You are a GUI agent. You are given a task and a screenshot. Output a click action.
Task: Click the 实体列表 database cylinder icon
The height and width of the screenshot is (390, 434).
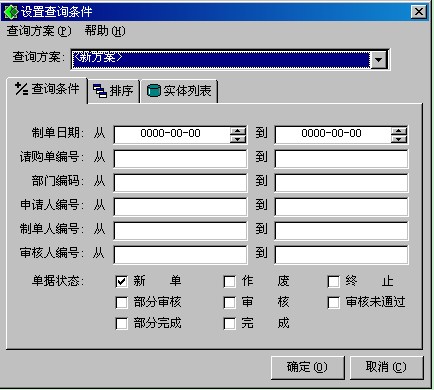click(x=153, y=91)
